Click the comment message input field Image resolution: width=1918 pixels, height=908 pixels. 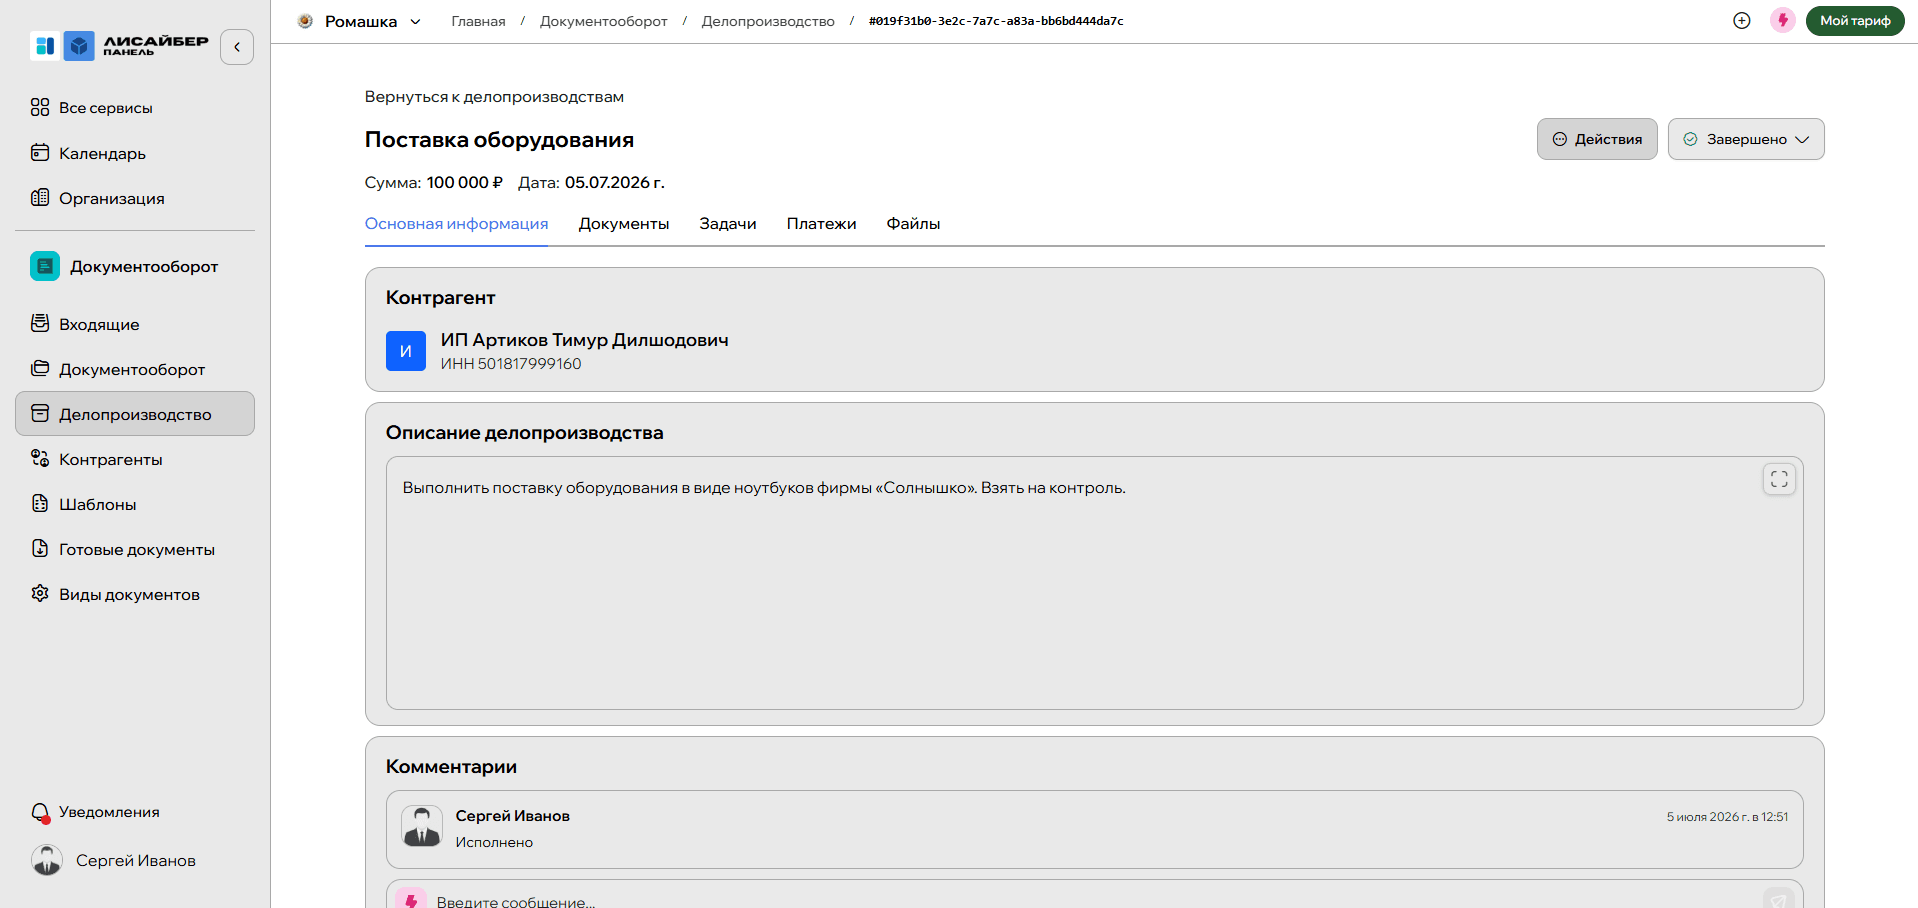pyautogui.click(x=1080, y=900)
